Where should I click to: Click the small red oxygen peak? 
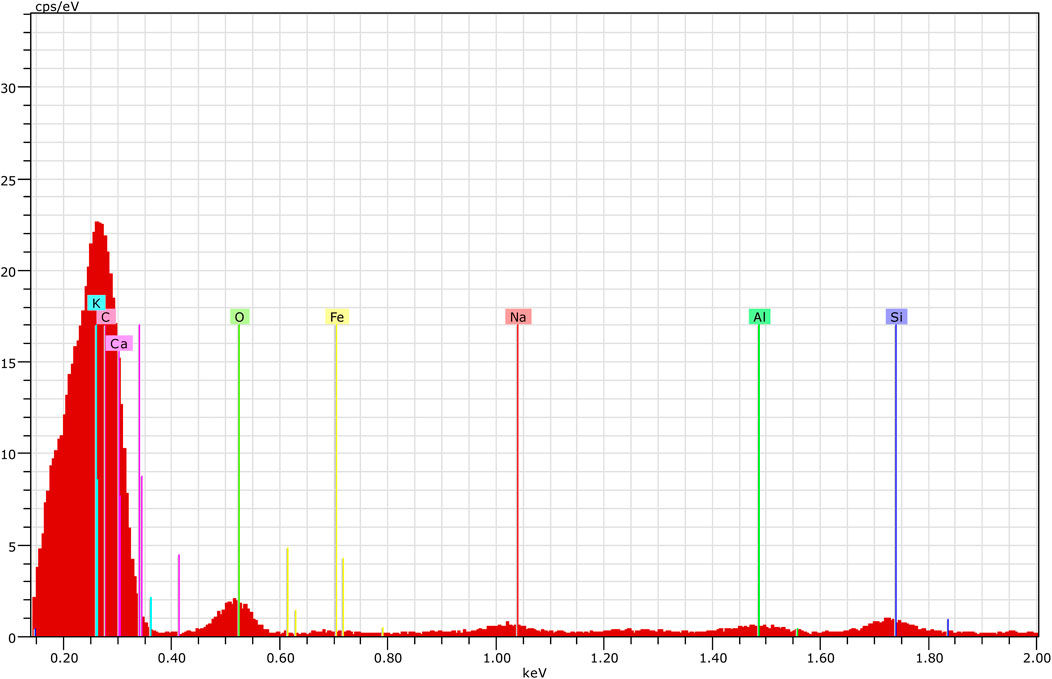234,617
